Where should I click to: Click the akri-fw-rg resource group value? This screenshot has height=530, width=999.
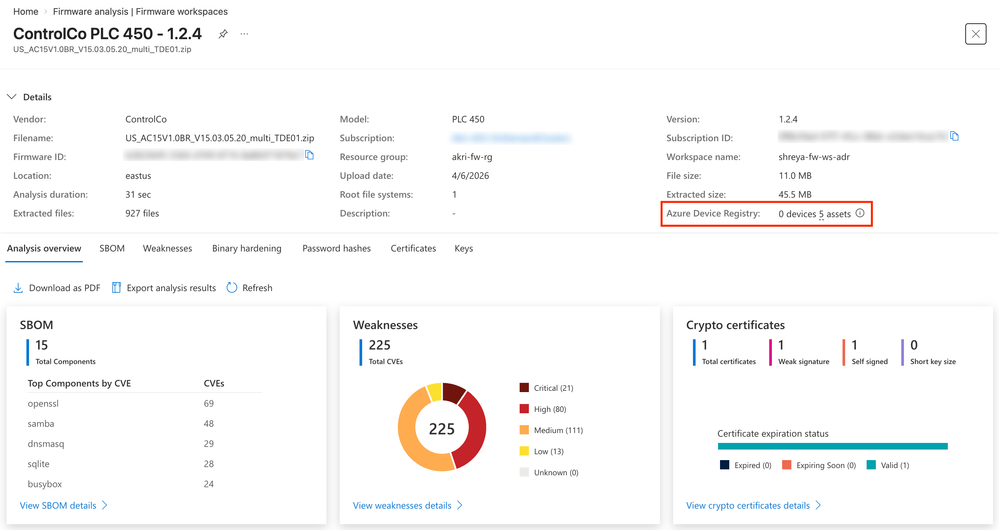tap(472, 157)
